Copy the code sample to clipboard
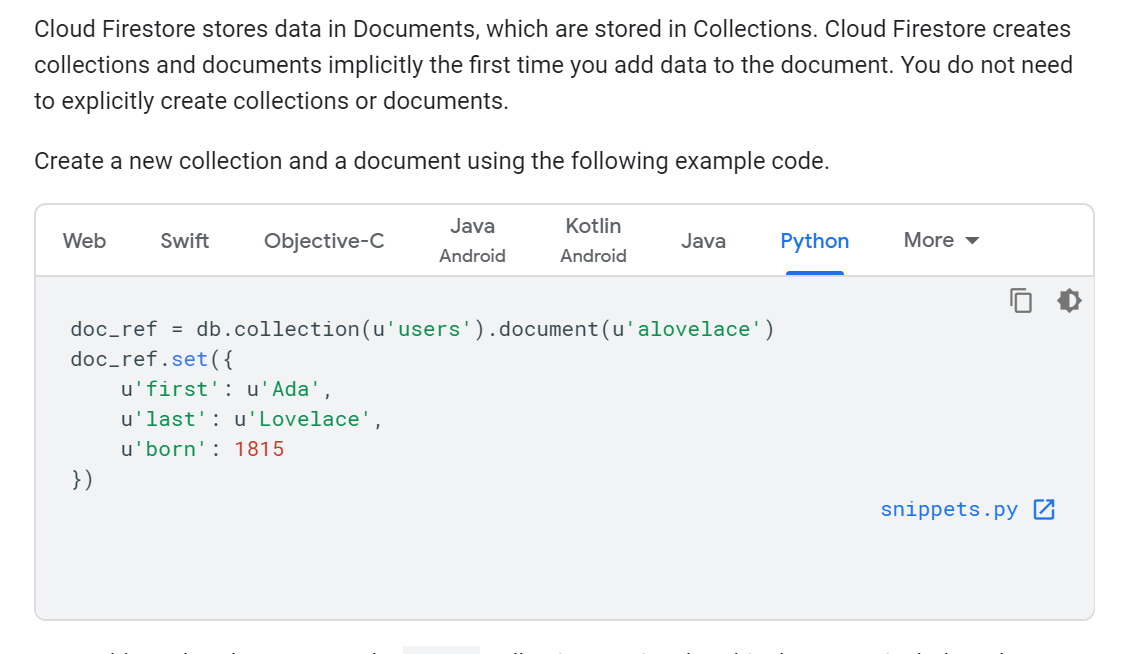This screenshot has height=654, width=1128. 1021,301
